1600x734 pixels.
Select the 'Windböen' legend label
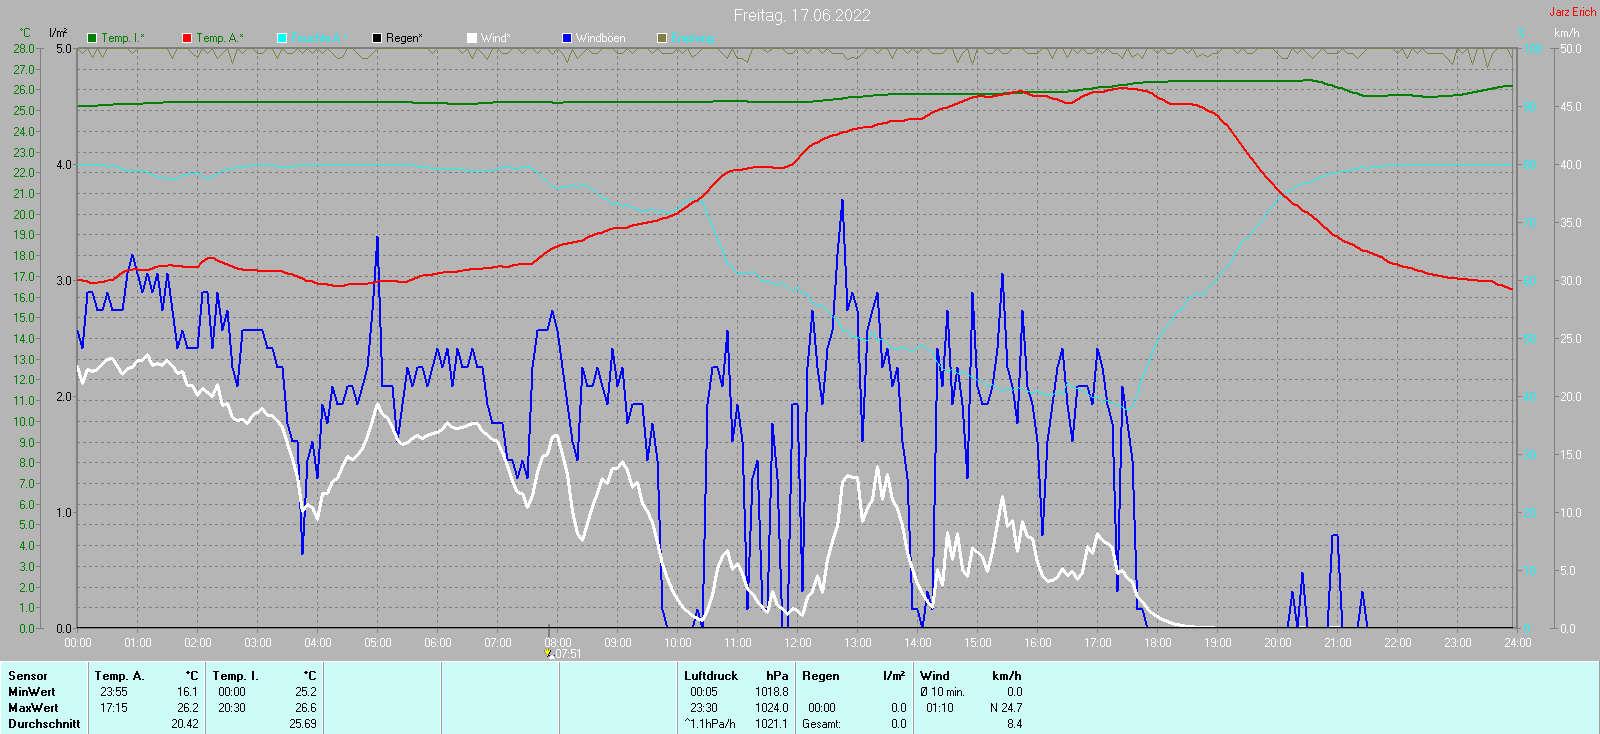click(601, 38)
